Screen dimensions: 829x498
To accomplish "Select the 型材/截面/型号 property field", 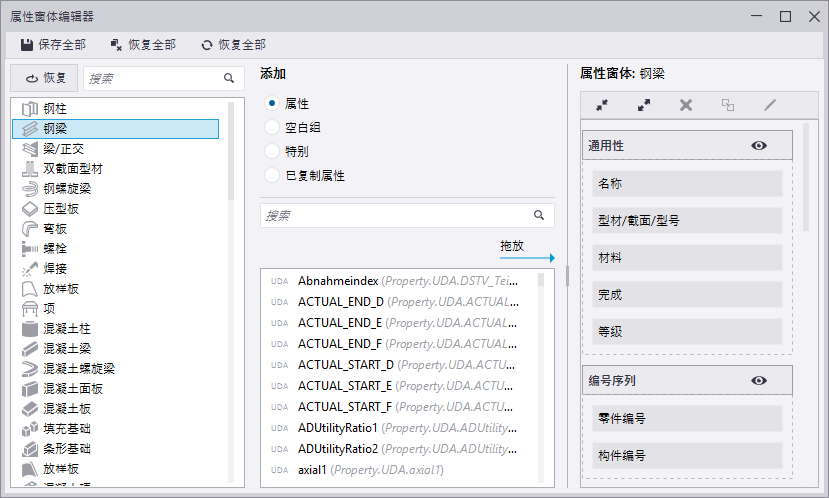I will pos(687,220).
